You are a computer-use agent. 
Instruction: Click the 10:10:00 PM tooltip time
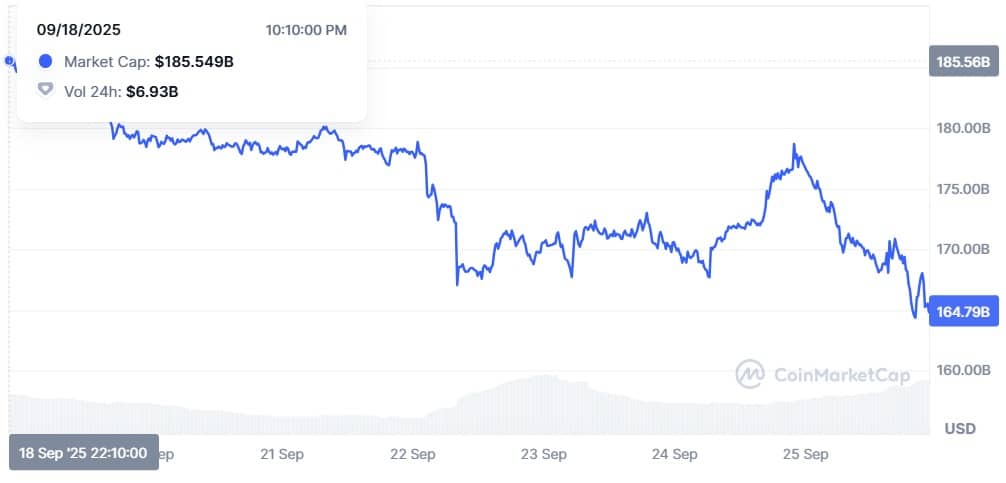click(x=306, y=30)
